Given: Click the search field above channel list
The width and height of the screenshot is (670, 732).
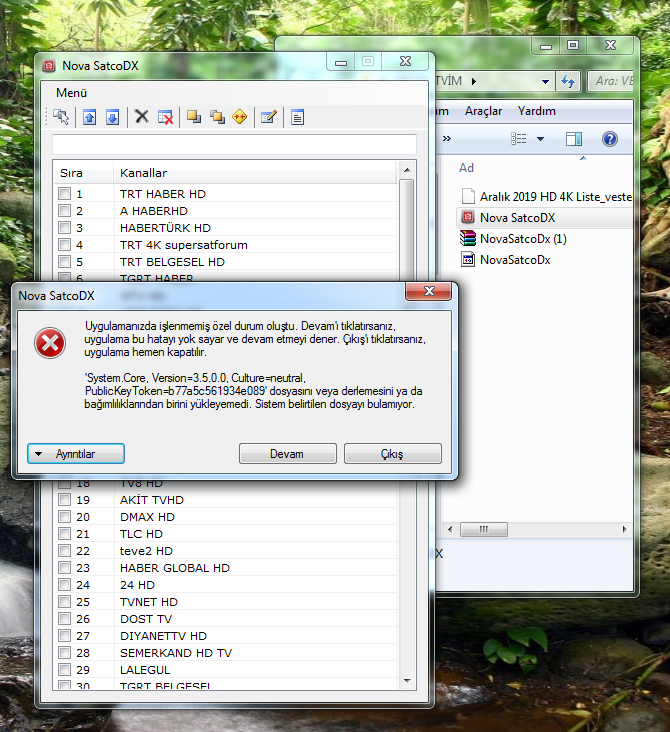Looking at the screenshot, I should pyautogui.click(x=234, y=145).
